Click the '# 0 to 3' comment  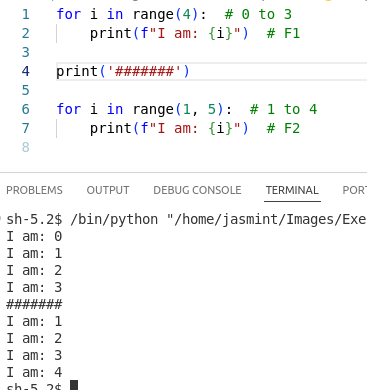(258, 14)
